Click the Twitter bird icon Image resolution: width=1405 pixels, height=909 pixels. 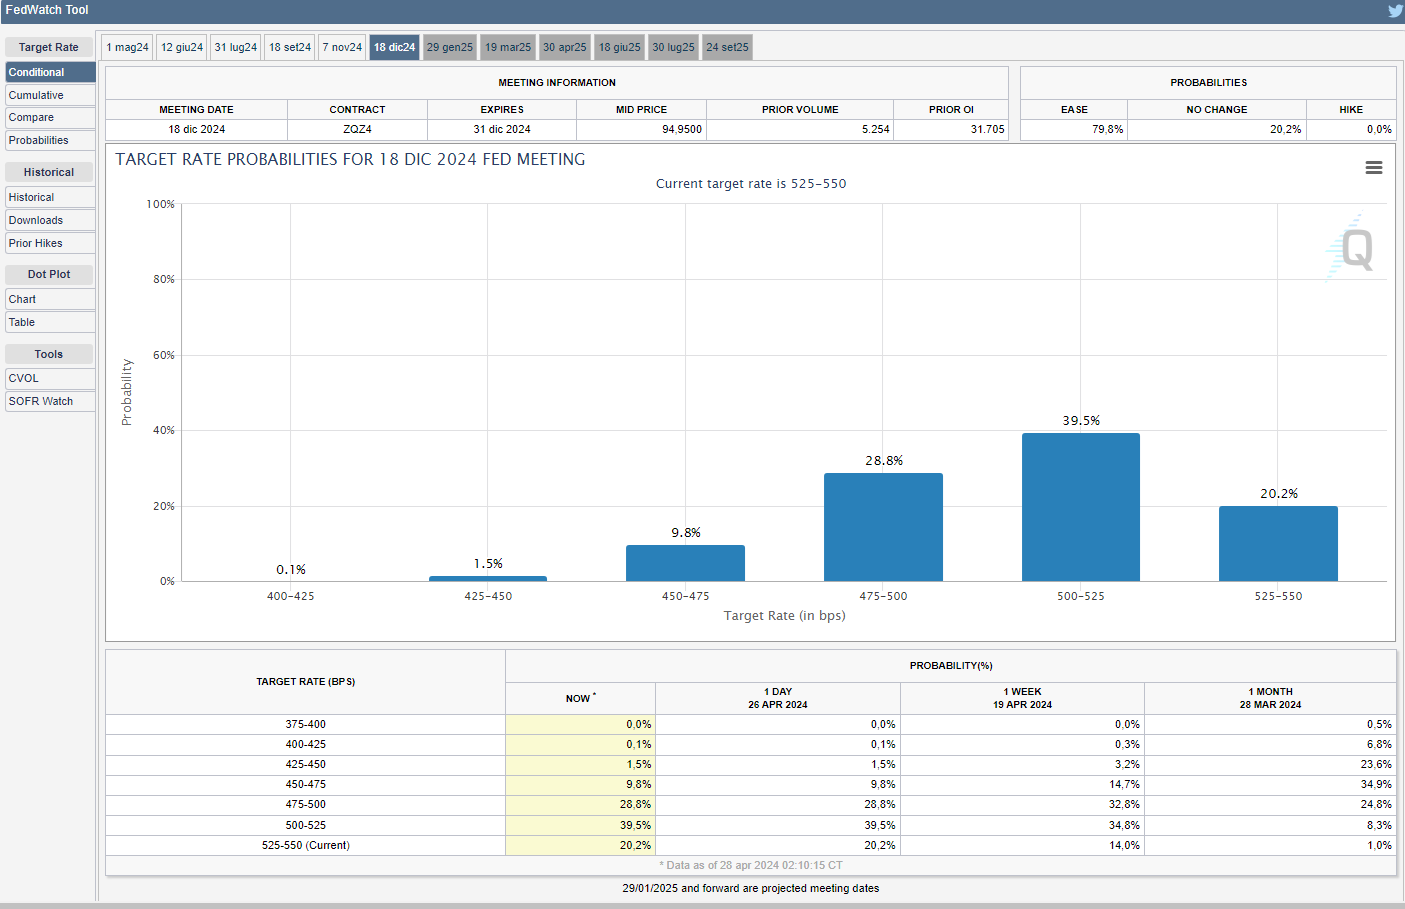[1395, 11]
